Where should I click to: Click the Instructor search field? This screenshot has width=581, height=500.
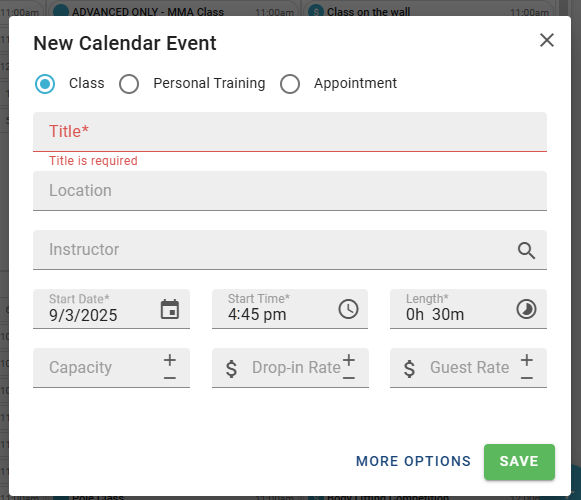click(x=290, y=249)
